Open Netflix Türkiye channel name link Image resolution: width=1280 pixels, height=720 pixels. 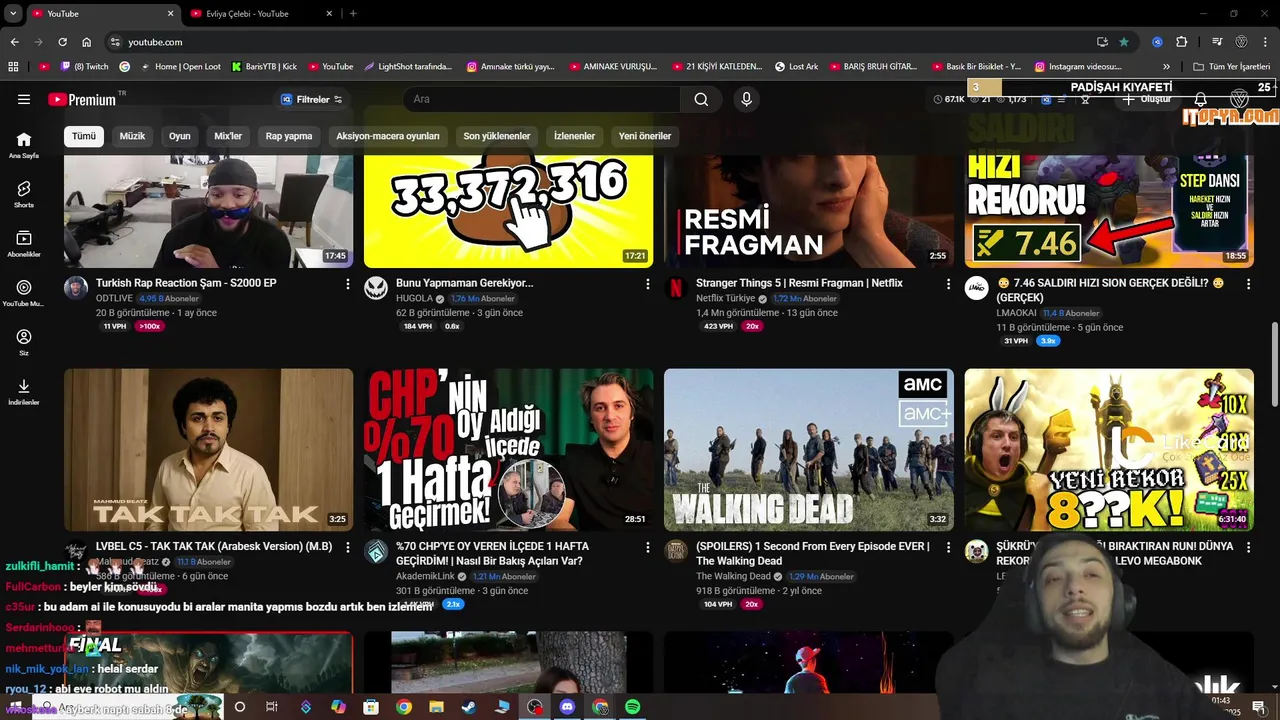click(725, 298)
